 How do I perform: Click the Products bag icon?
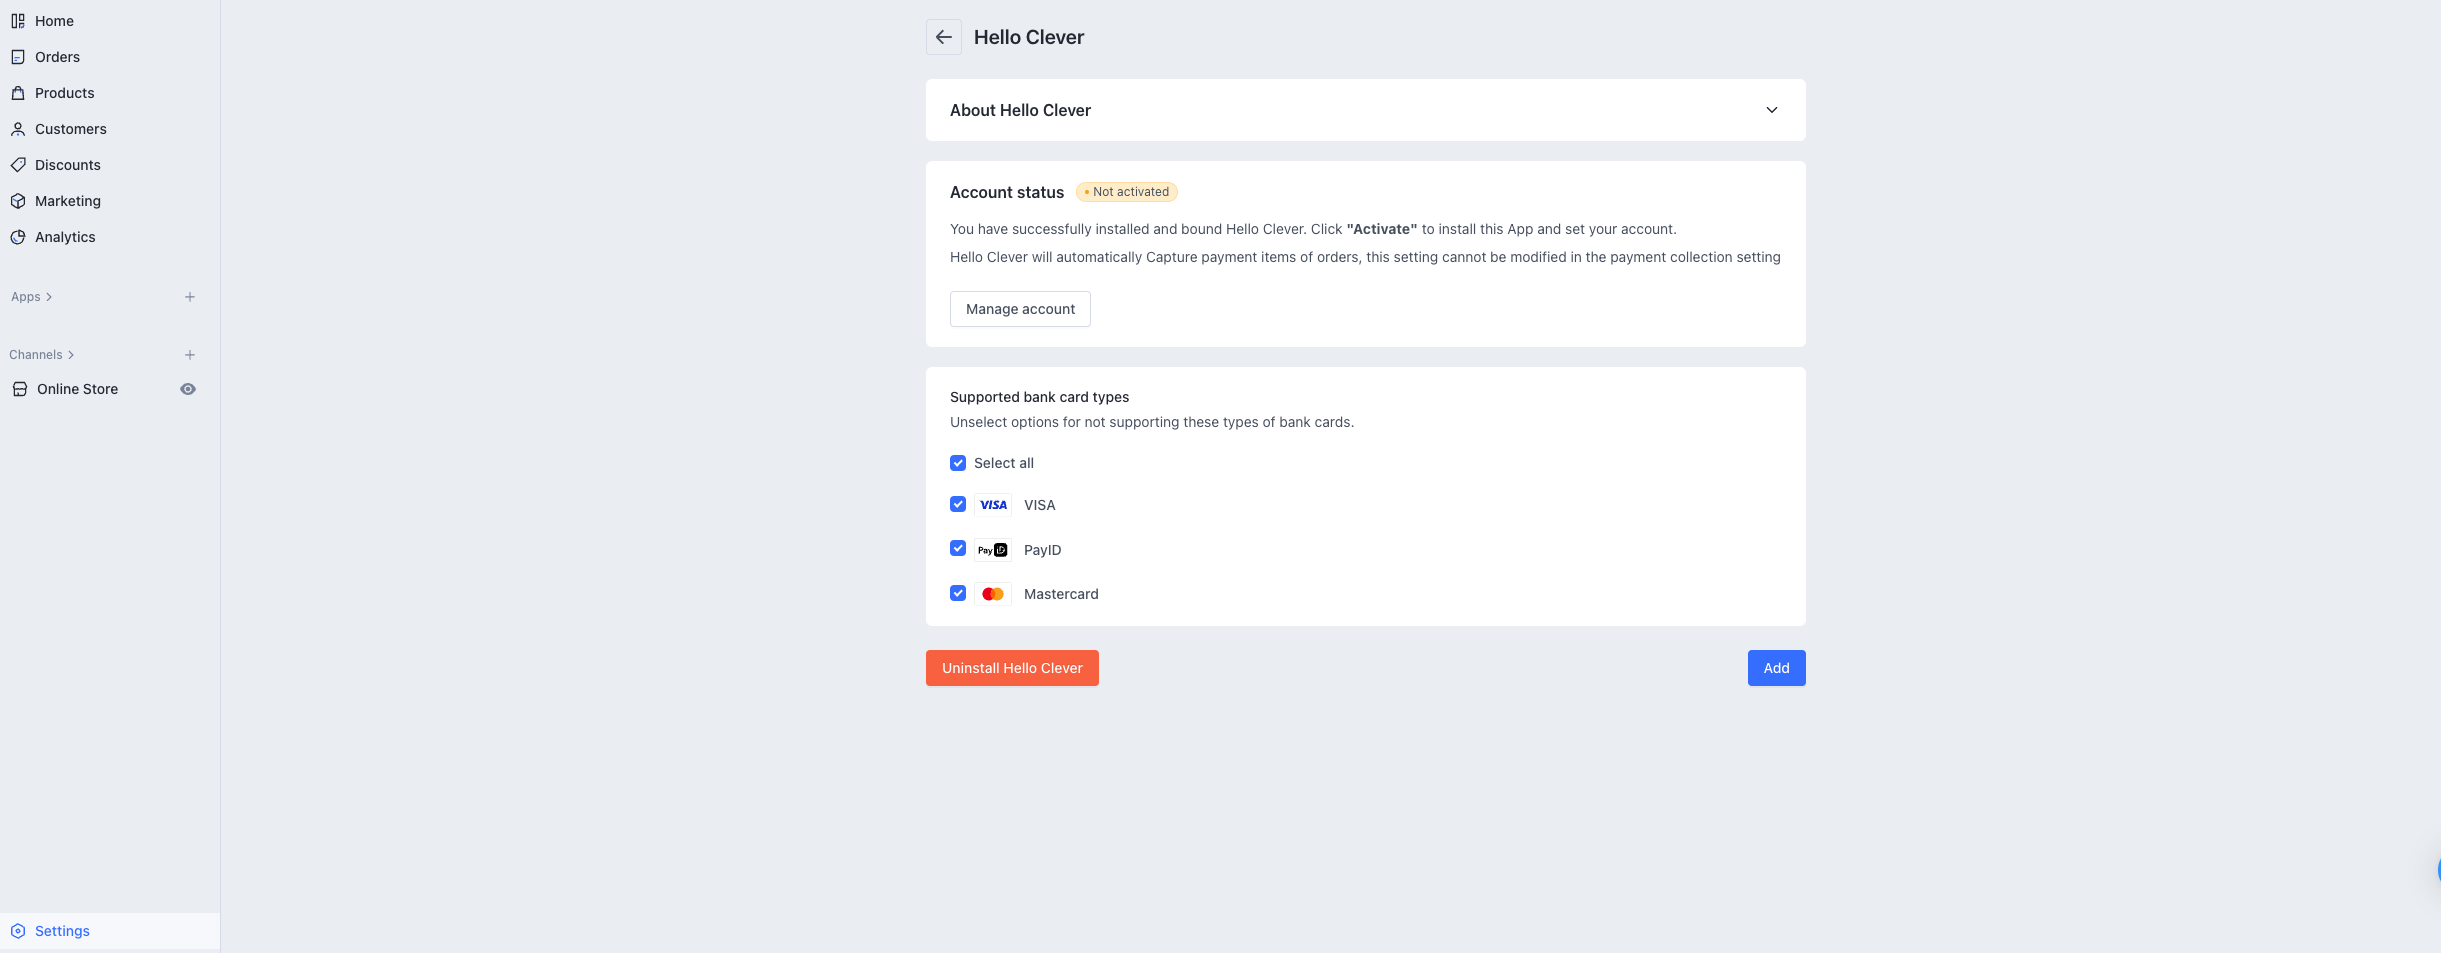coord(18,93)
